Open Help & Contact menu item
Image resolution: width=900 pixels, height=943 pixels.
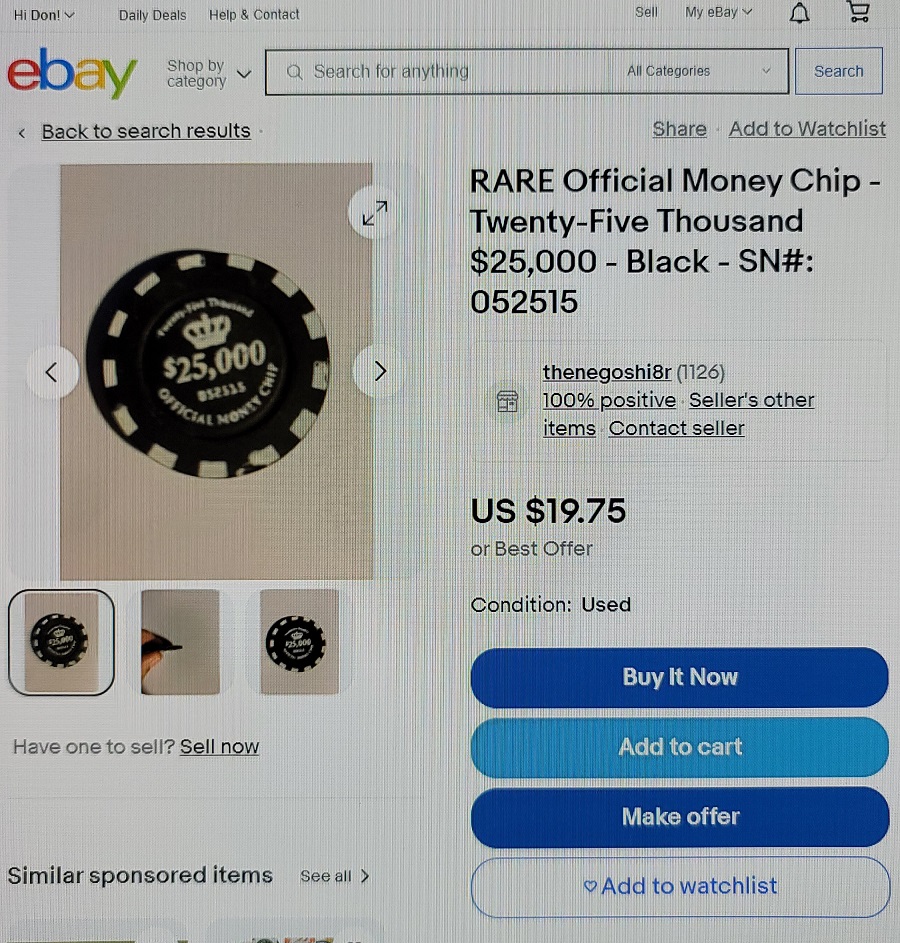point(254,14)
